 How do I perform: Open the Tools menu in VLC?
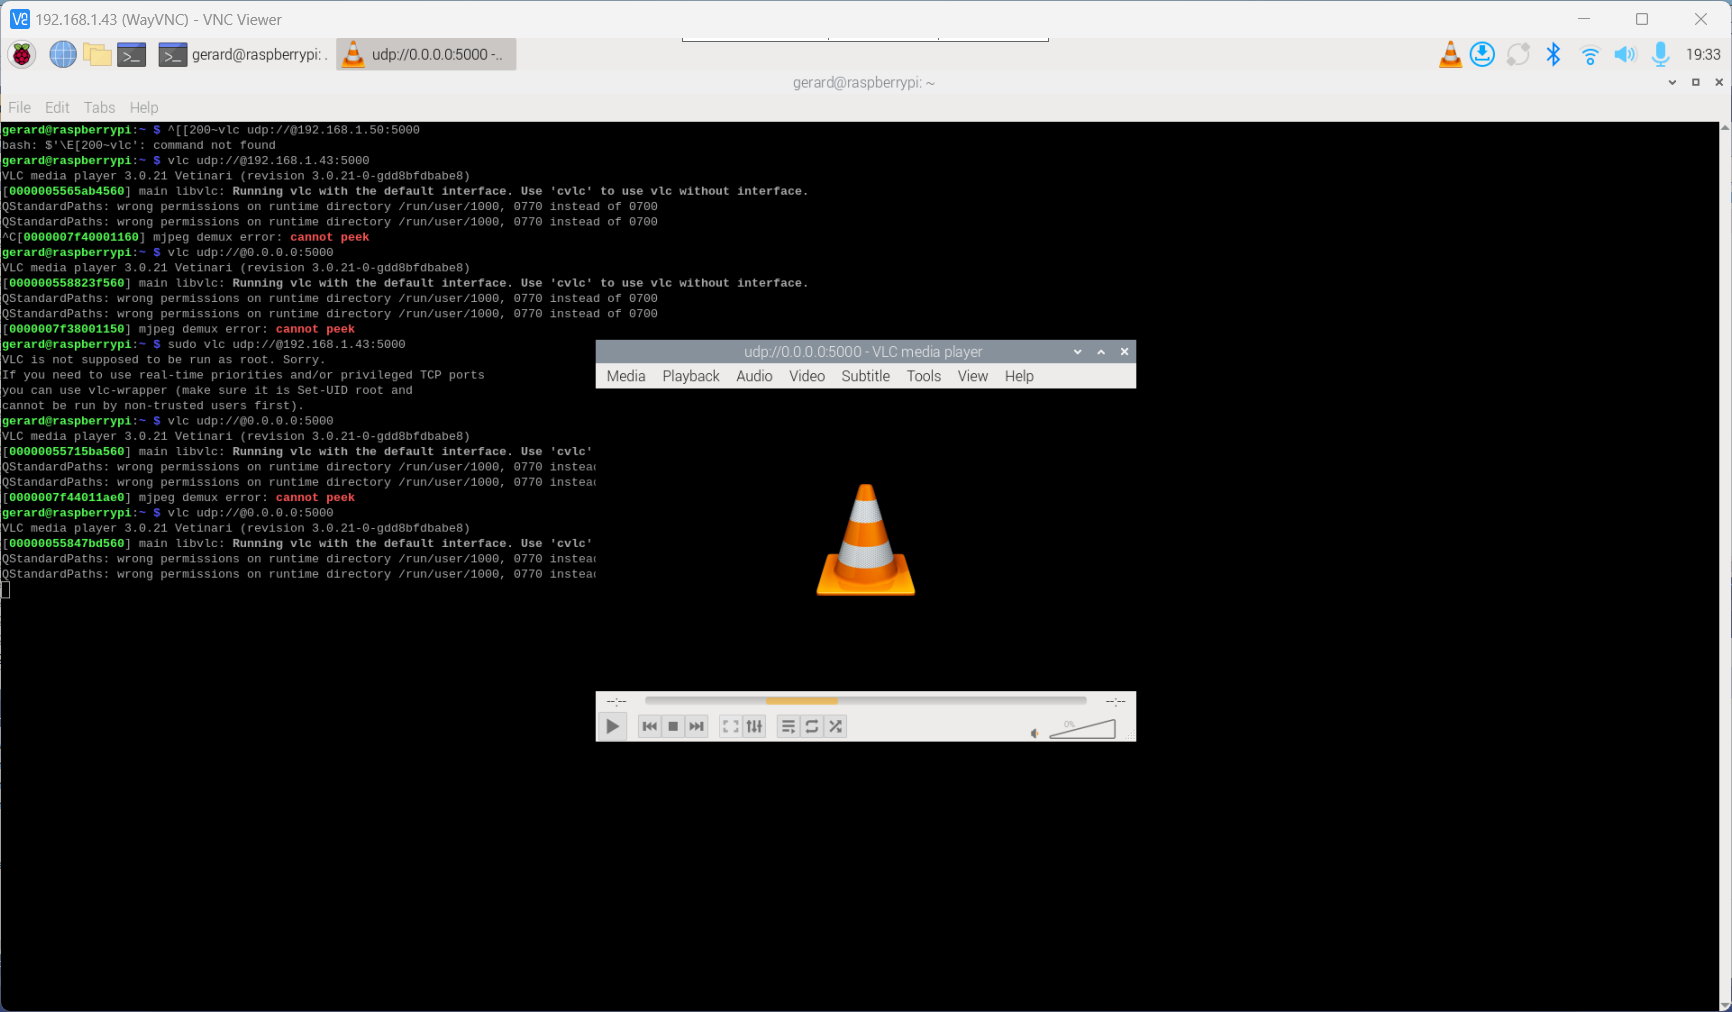coord(924,376)
